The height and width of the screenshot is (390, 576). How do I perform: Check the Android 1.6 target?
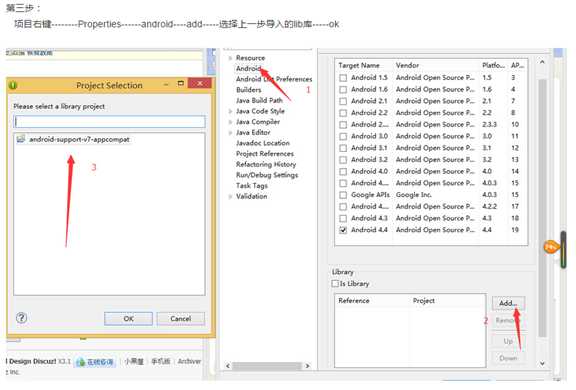tap(343, 90)
